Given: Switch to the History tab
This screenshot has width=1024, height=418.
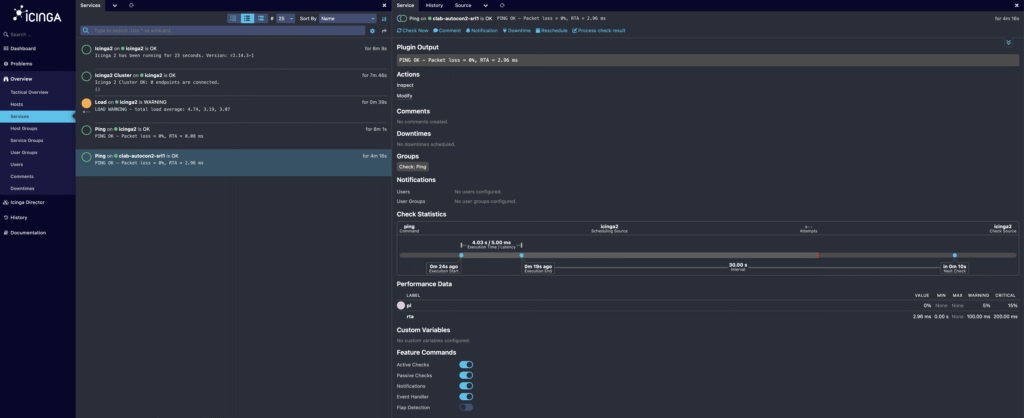Looking at the screenshot, I should pos(434,5).
